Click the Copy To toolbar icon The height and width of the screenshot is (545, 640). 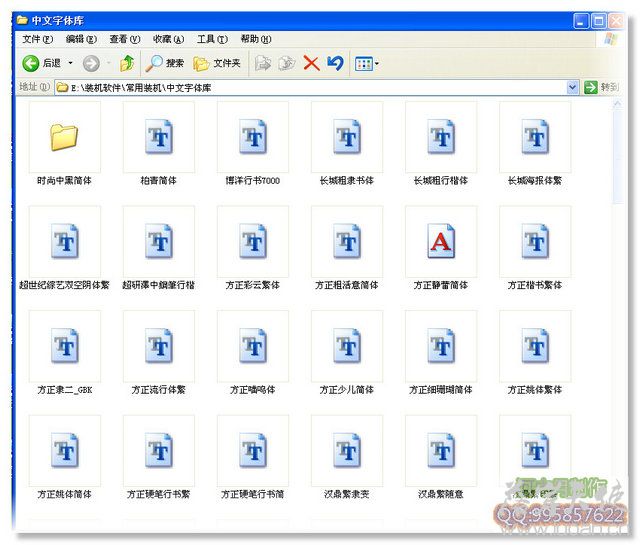click(x=287, y=63)
